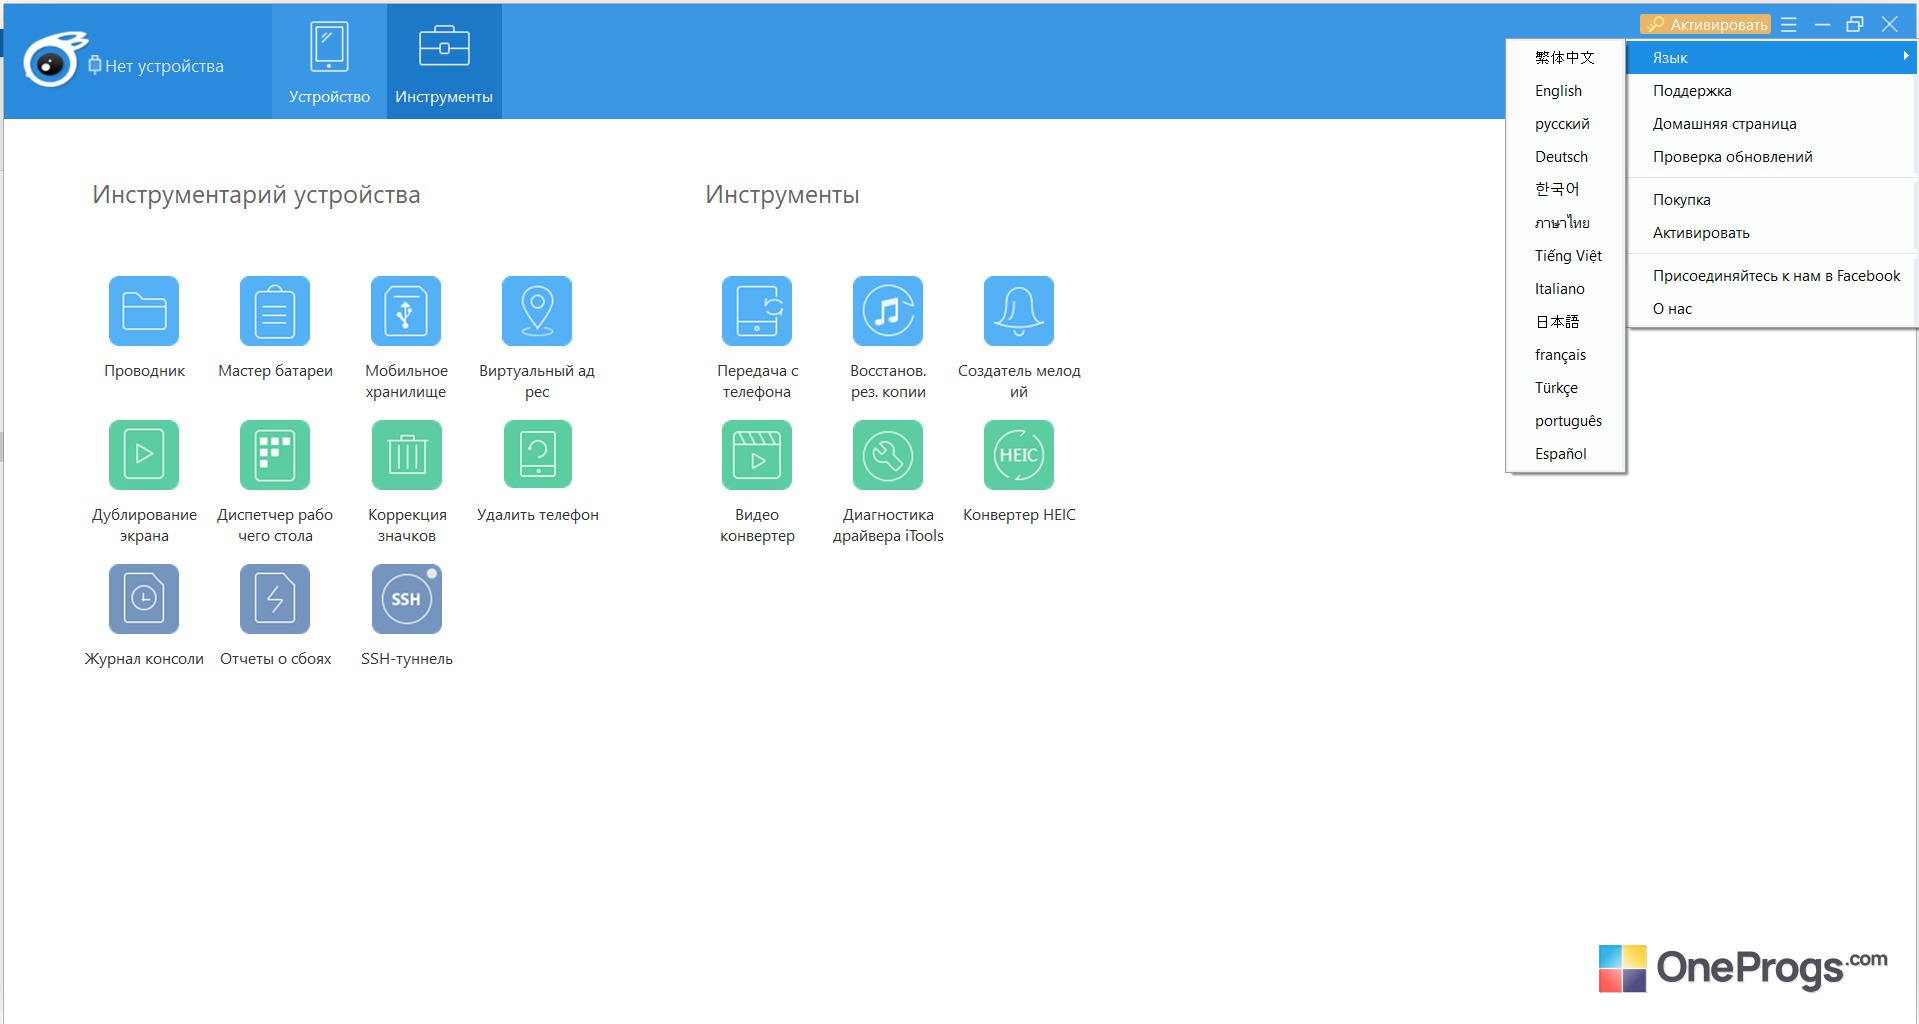Viewport: 1919px width, 1024px height.
Task: Switch to the Инструменты tab
Action: tap(444, 61)
